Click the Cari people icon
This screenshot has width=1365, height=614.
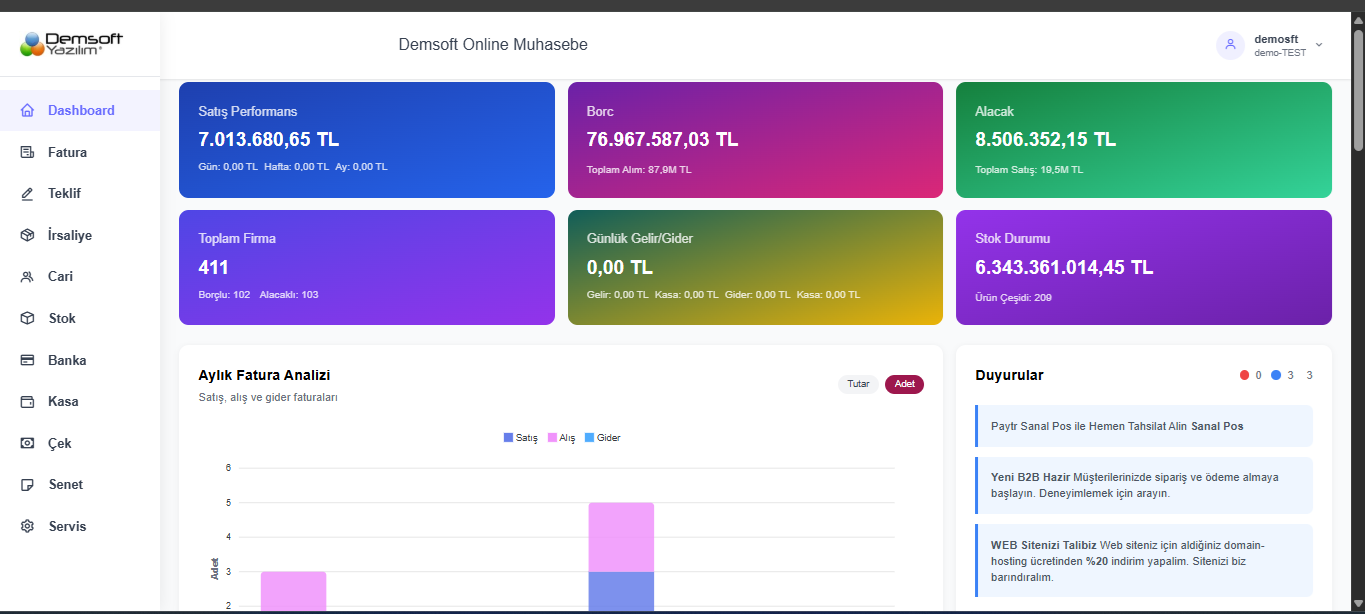pos(27,277)
